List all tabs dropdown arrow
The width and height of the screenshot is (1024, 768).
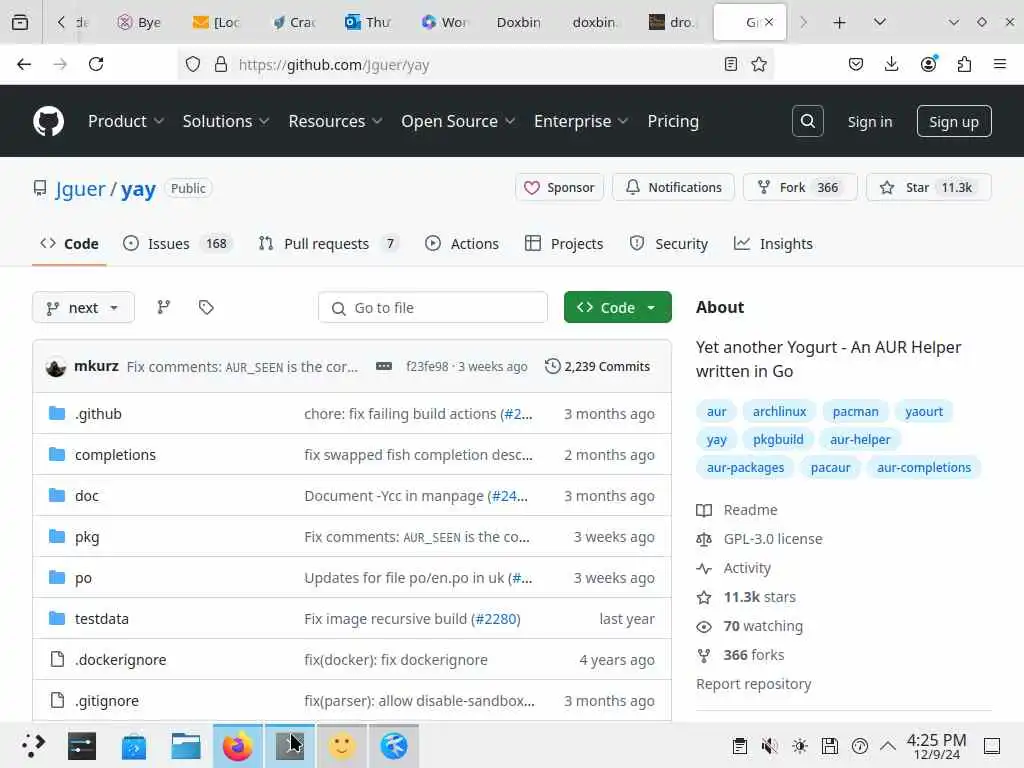(880, 22)
